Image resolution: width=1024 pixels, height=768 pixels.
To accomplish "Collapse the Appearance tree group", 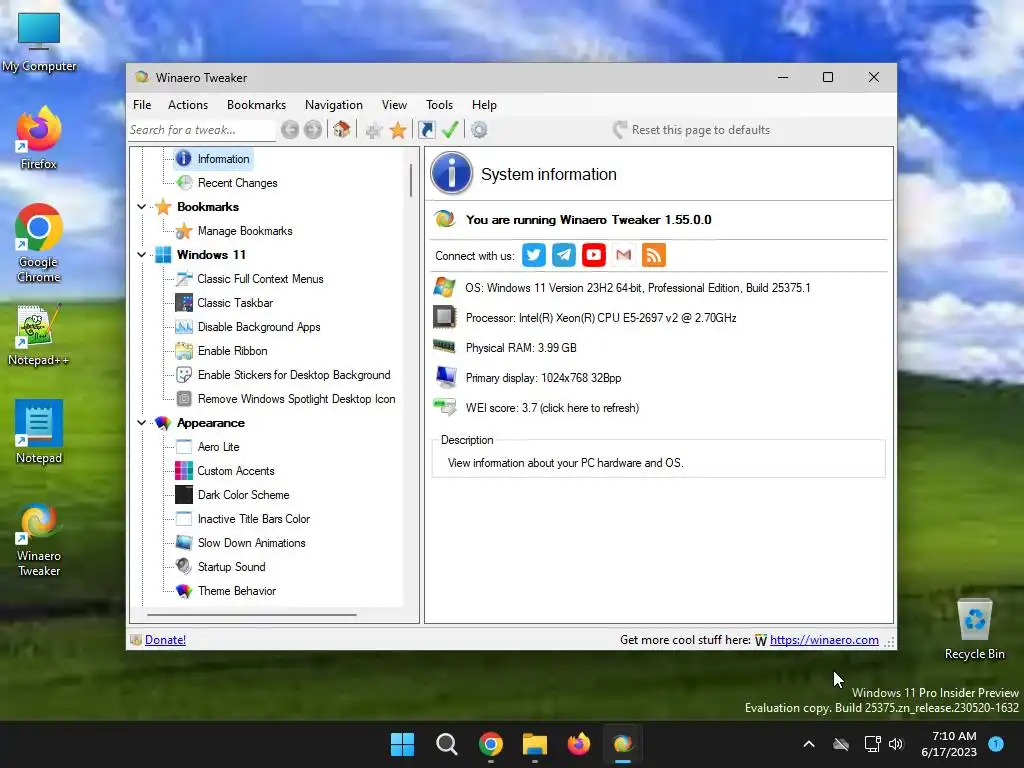I will pyautogui.click(x=141, y=423).
